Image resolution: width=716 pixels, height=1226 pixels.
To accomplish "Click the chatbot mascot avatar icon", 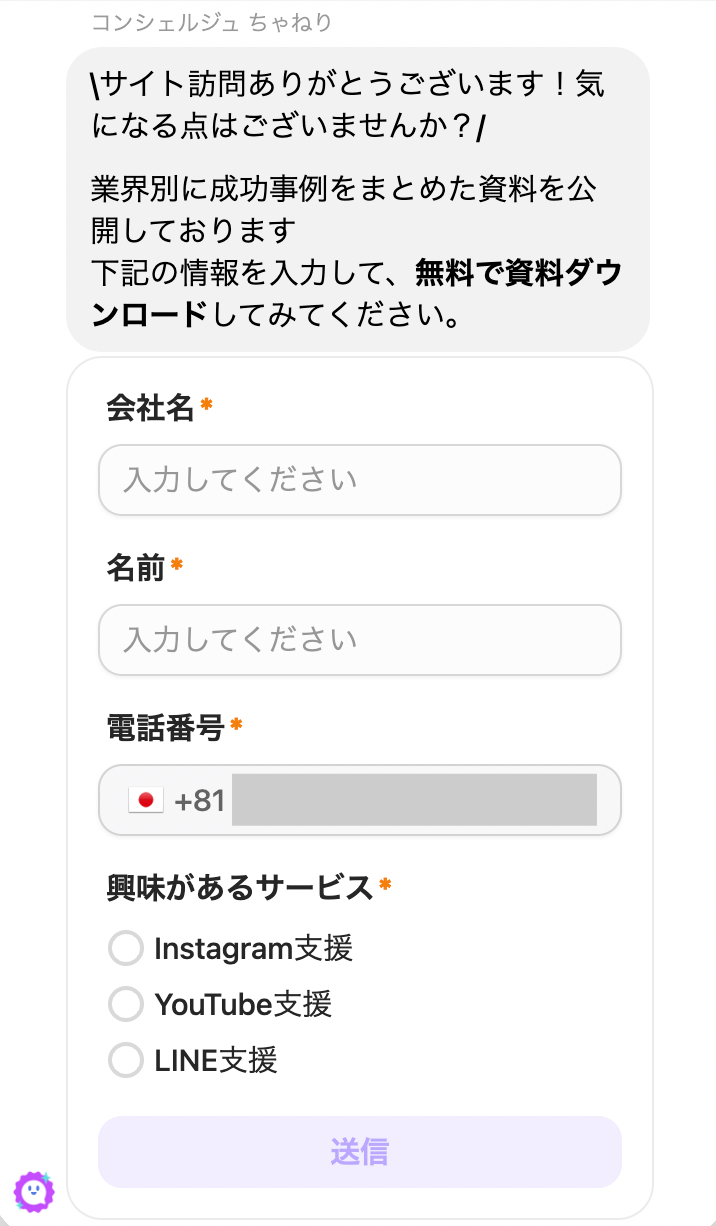I will click(x=34, y=1191).
